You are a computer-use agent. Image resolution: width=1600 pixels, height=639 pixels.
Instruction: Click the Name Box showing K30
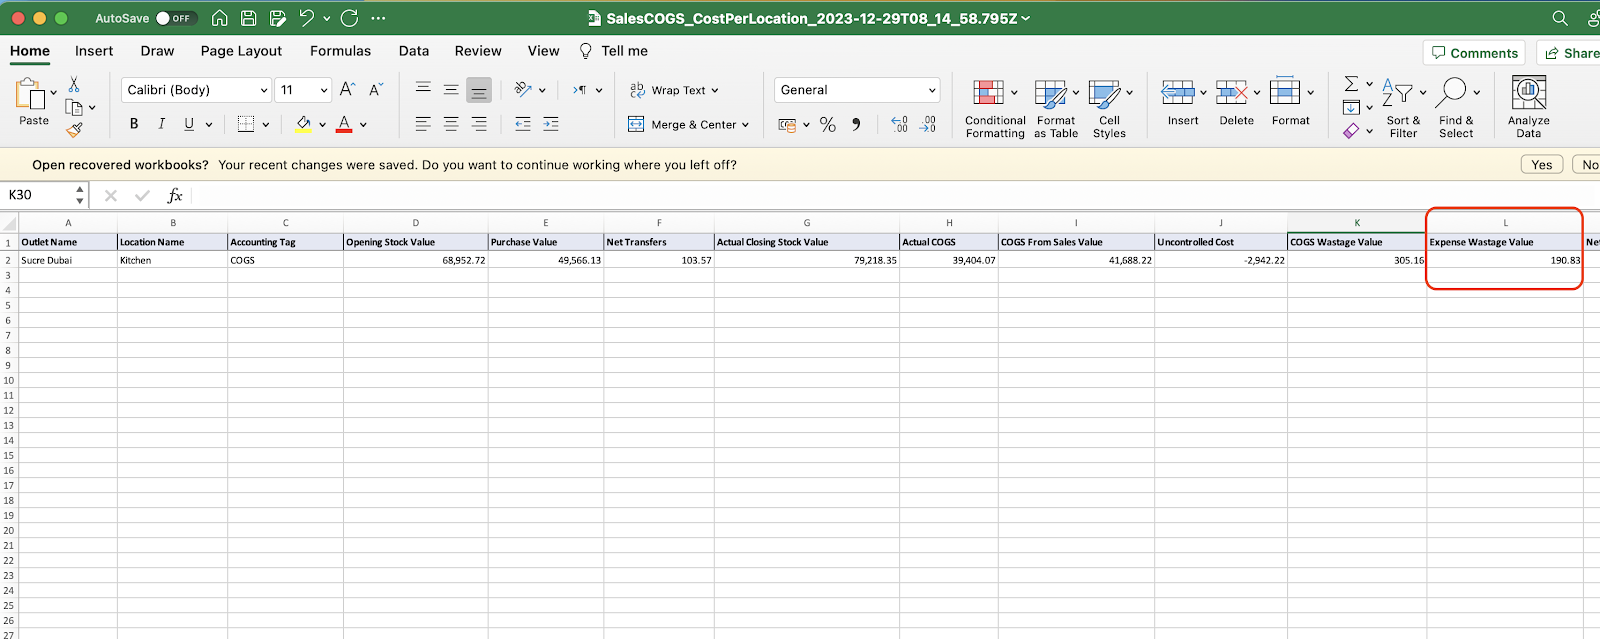click(x=40, y=195)
